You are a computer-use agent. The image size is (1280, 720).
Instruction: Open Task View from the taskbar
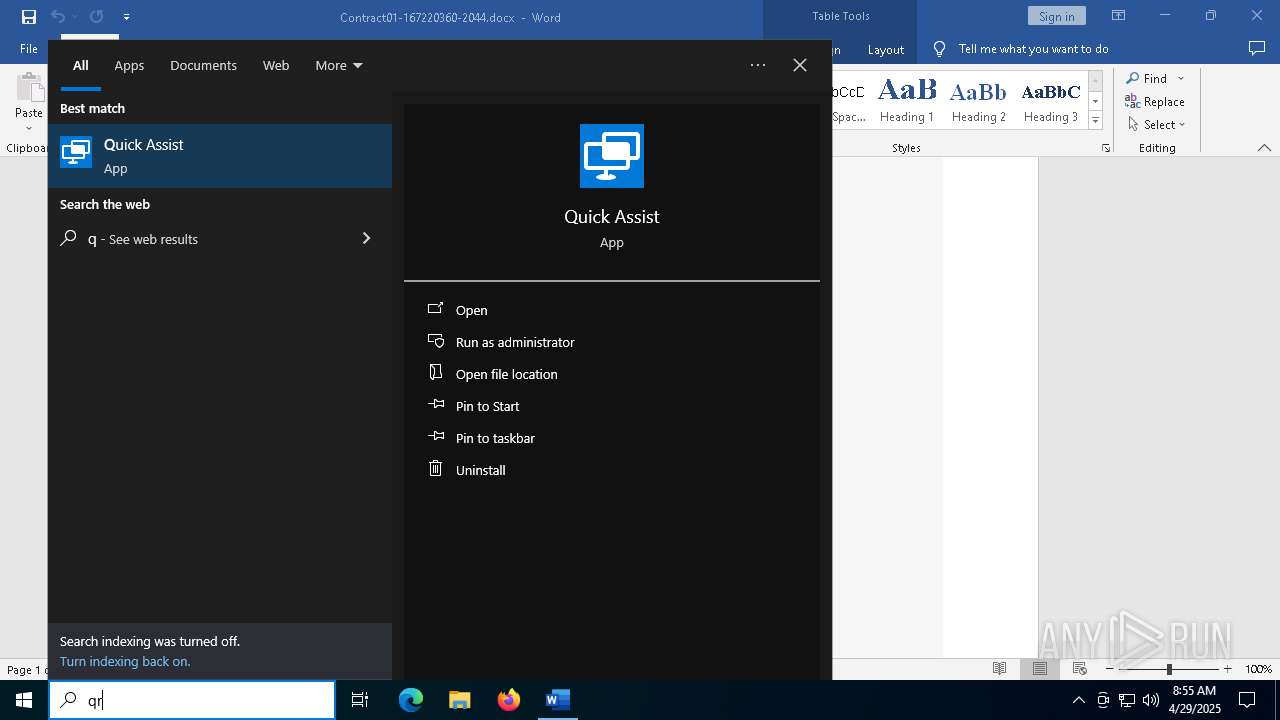pyautogui.click(x=360, y=700)
